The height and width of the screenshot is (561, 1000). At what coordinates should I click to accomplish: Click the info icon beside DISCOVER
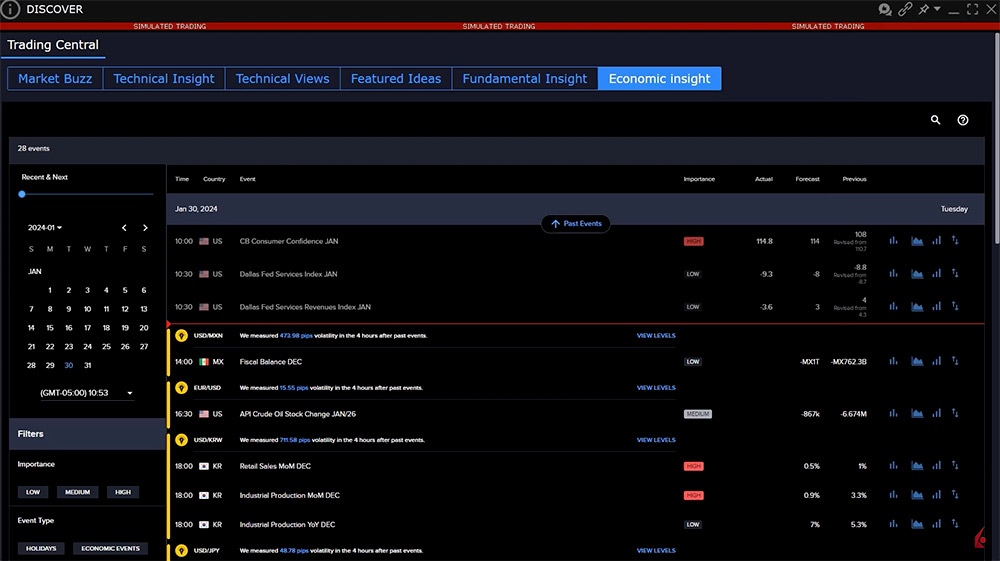[10, 10]
